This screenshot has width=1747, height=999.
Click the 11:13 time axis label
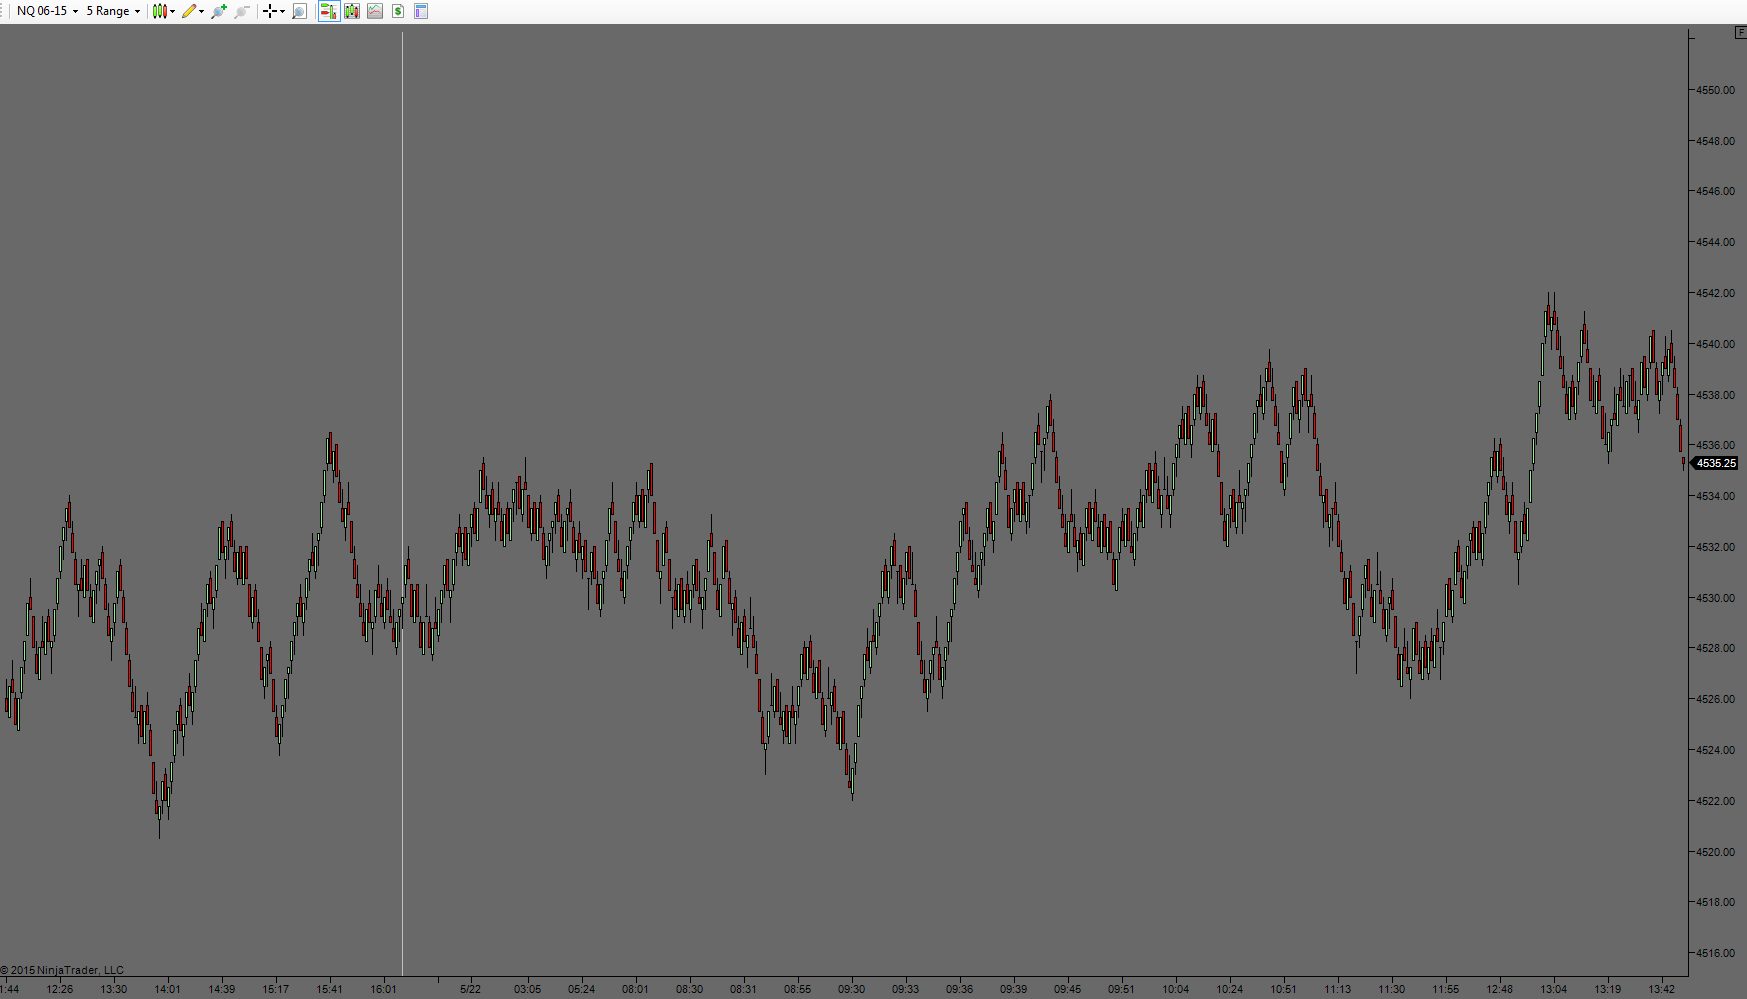[x=1338, y=989]
